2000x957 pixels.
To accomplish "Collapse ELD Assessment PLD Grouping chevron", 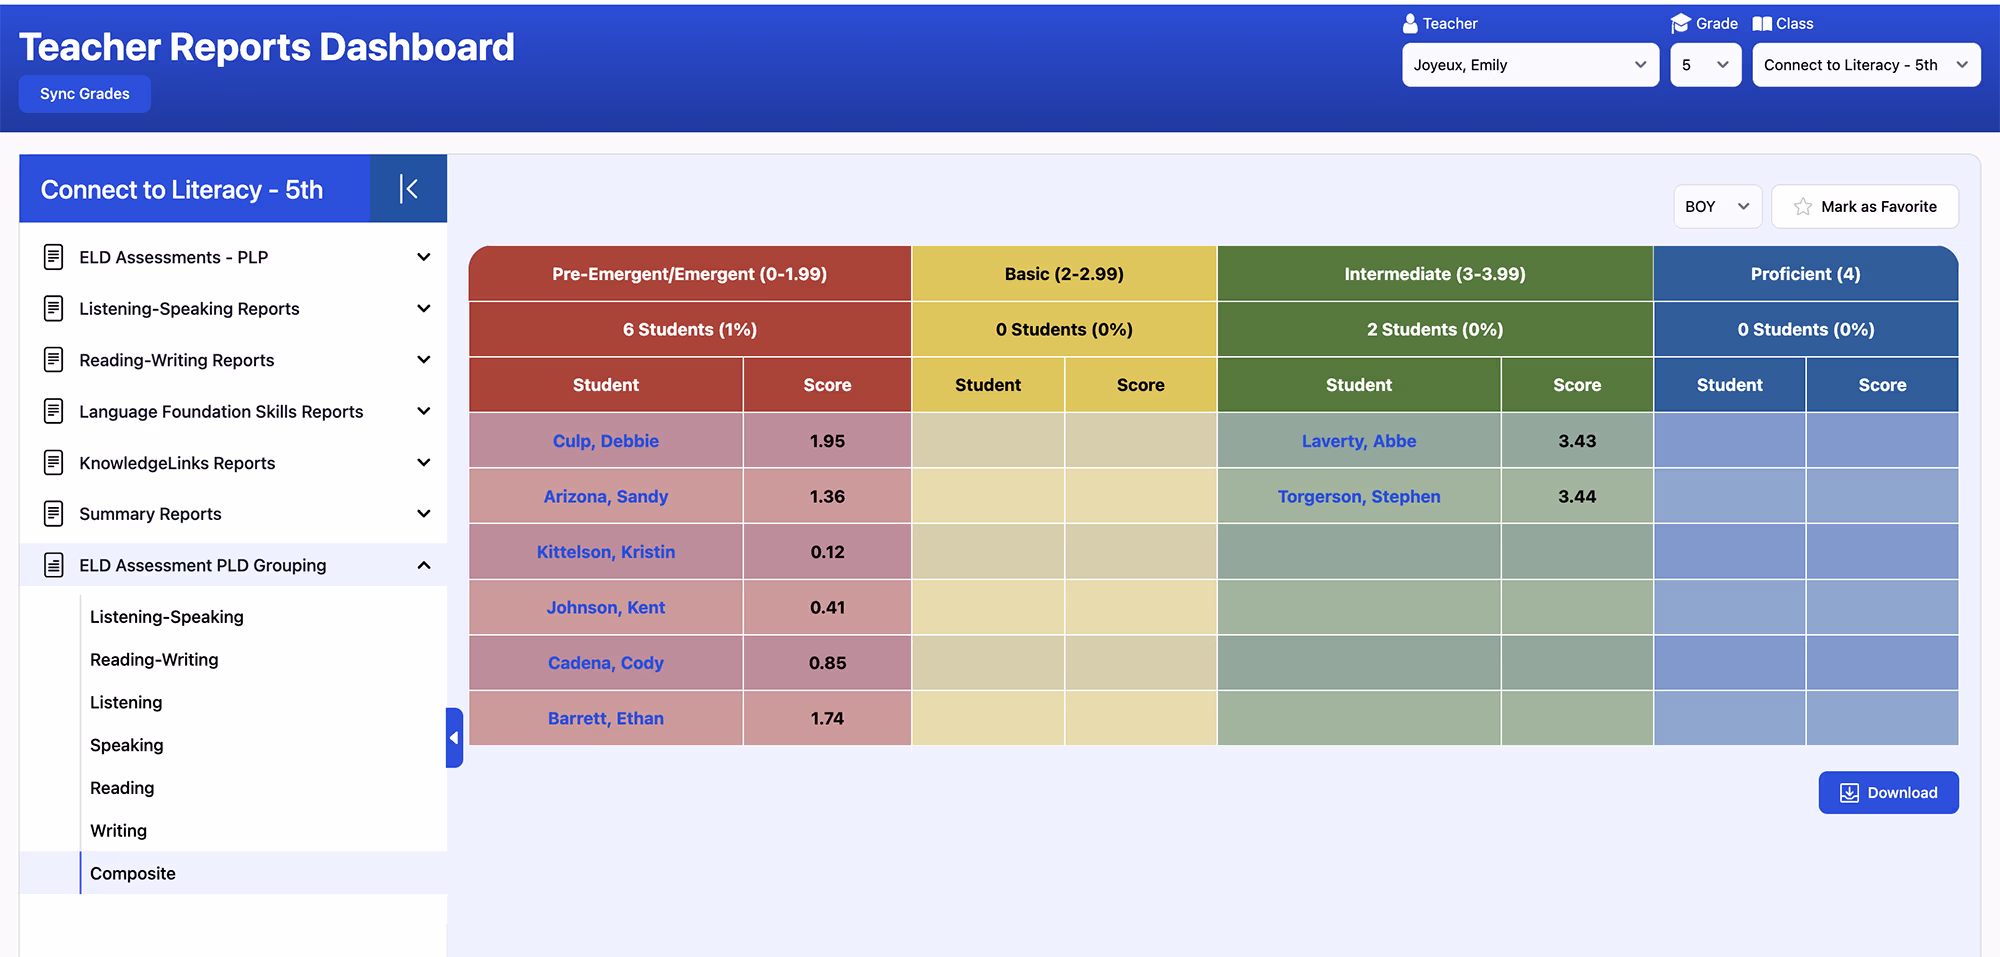I will point(424,565).
